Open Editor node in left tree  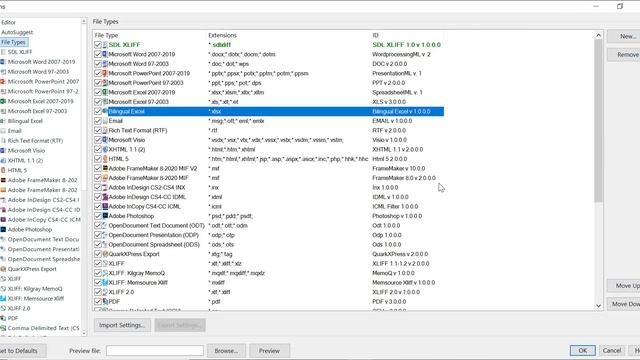[9, 22]
